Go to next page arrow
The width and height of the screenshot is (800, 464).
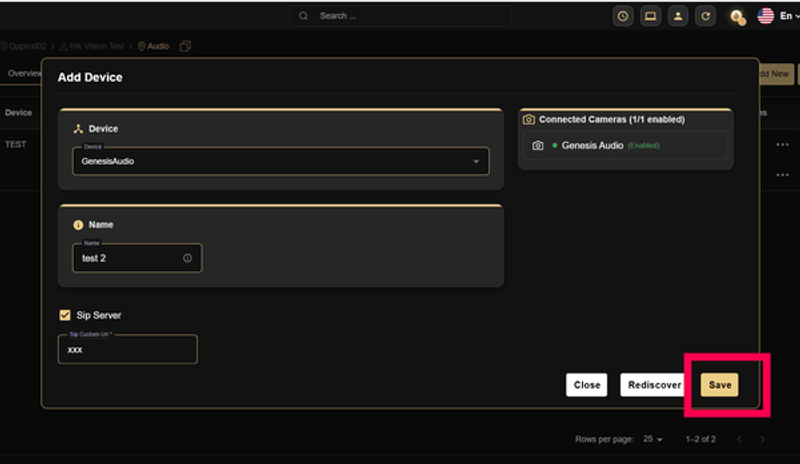(762, 439)
